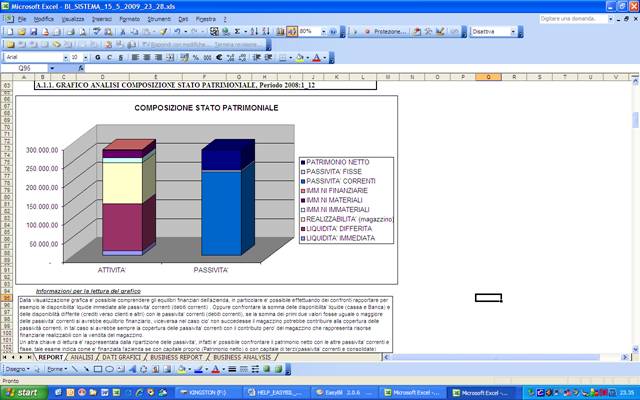The image size is (640, 400).
Task: Open Print Preview from standard toolbar
Action: [82, 32]
